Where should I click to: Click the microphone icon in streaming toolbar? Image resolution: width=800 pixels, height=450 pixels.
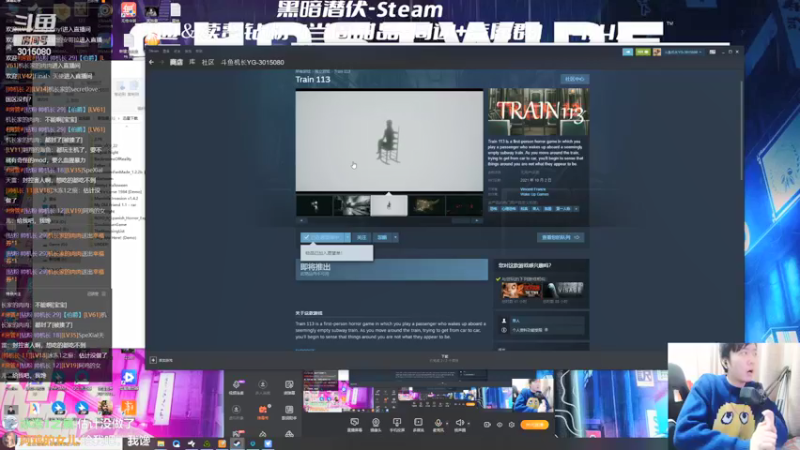pos(438,424)
